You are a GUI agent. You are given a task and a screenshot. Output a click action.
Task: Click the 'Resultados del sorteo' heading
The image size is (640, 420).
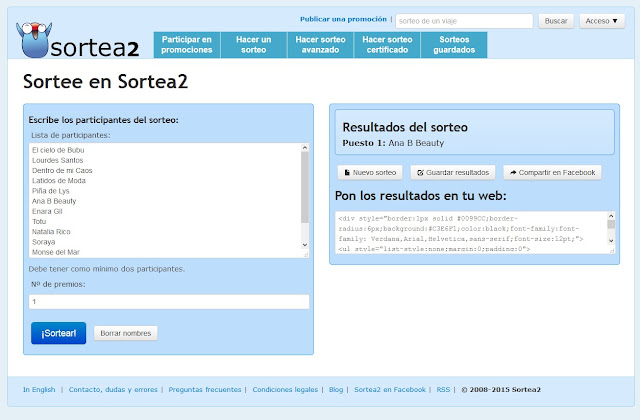pos(405,127)
